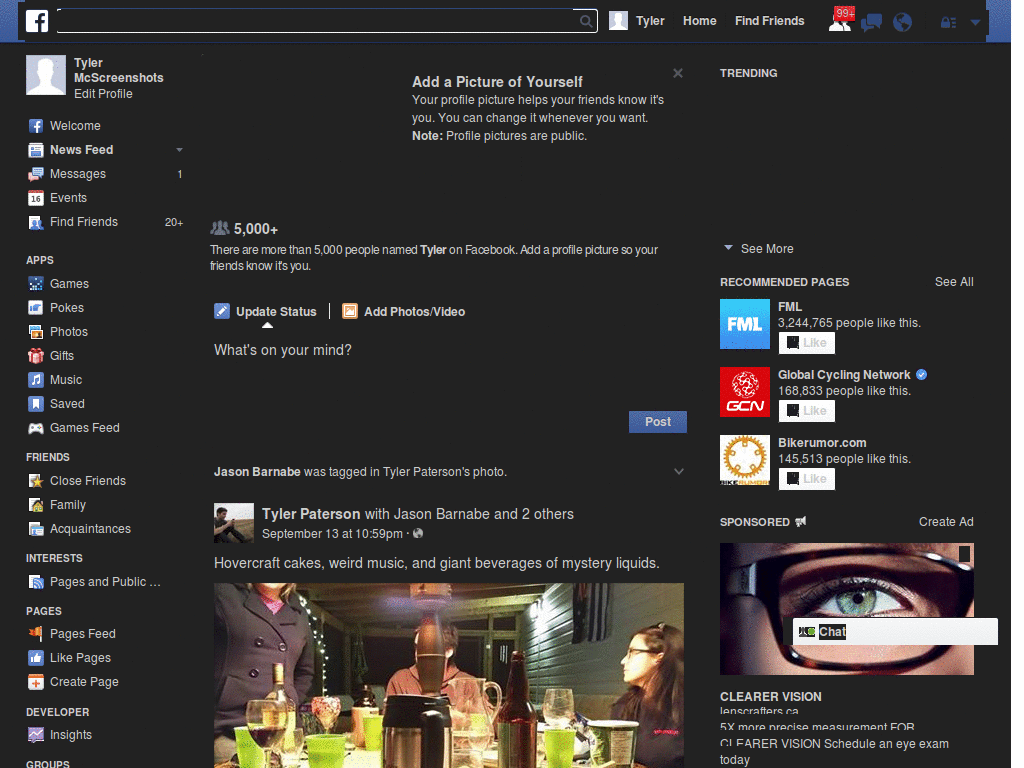Screen dimensions: 1024x768
Task: Open Photos app icon
Action: click(36, 332)
